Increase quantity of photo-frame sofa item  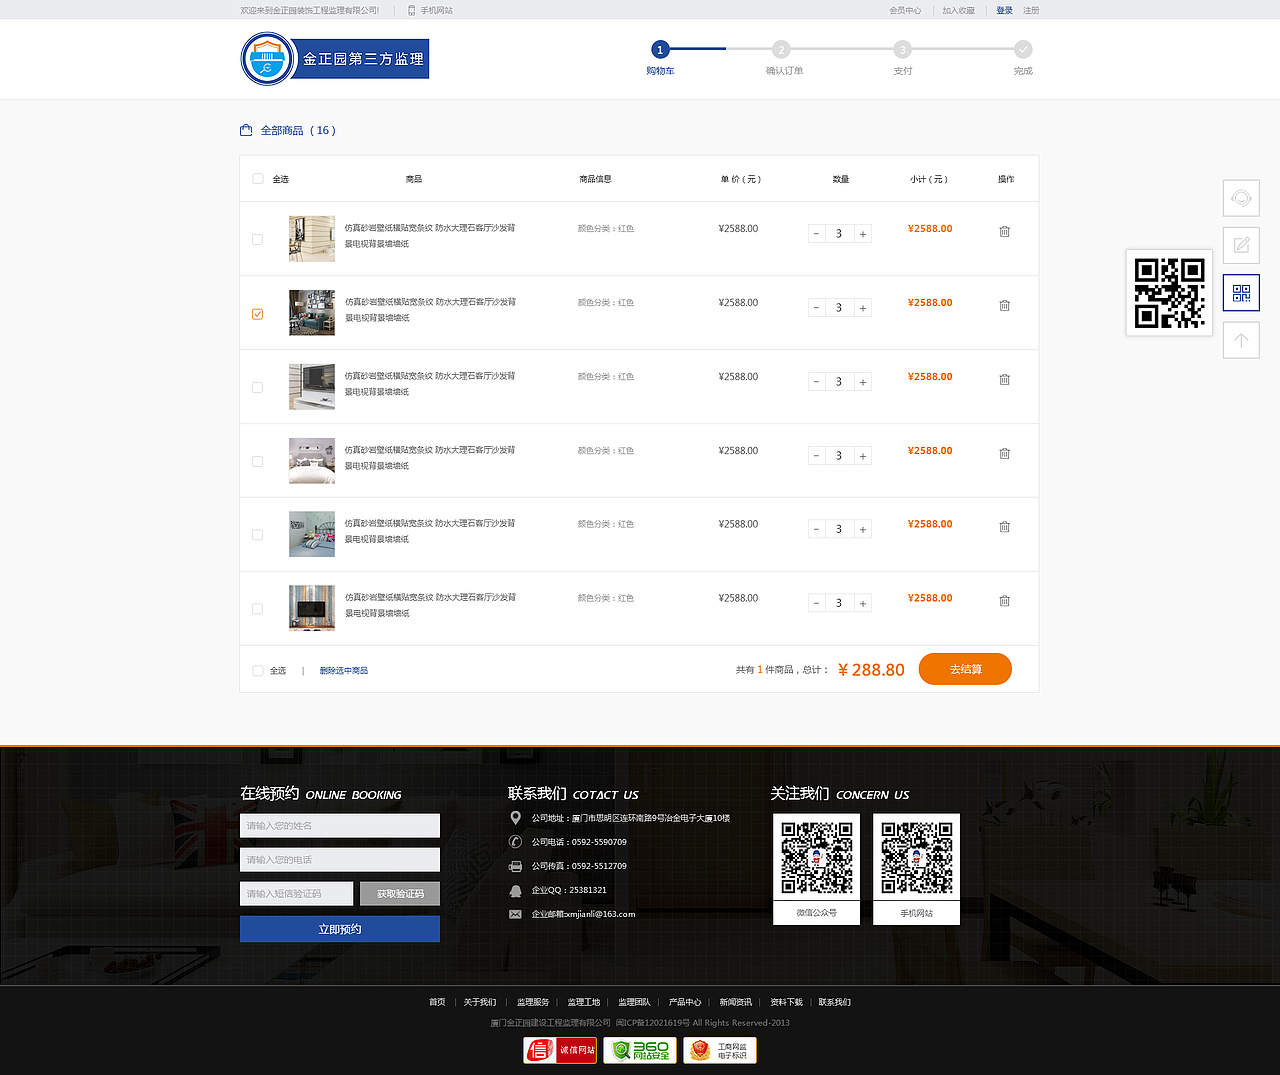pos(863,308)
